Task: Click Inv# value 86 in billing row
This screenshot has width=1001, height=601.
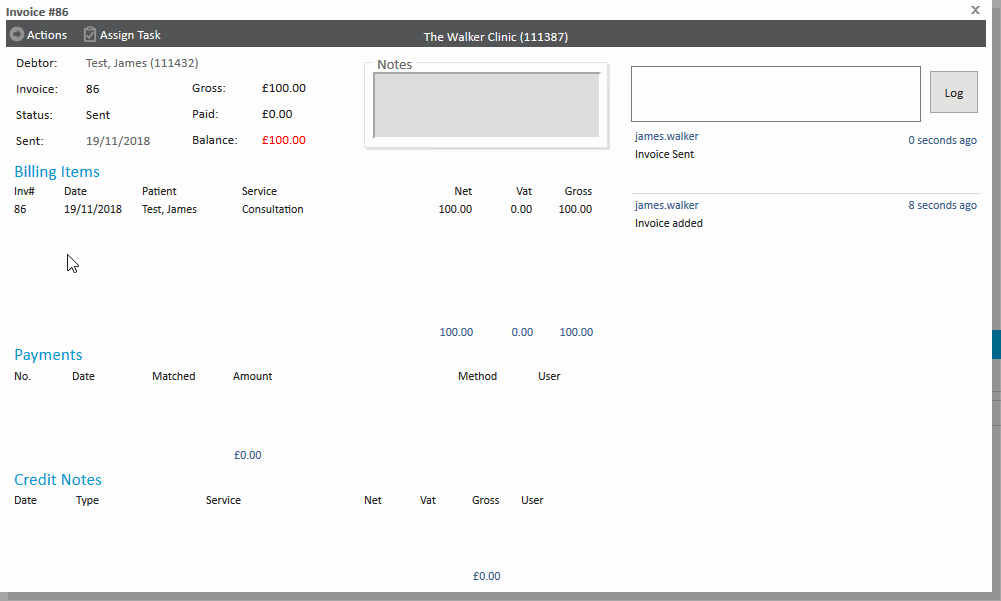Action: click(x=20, y=209)
